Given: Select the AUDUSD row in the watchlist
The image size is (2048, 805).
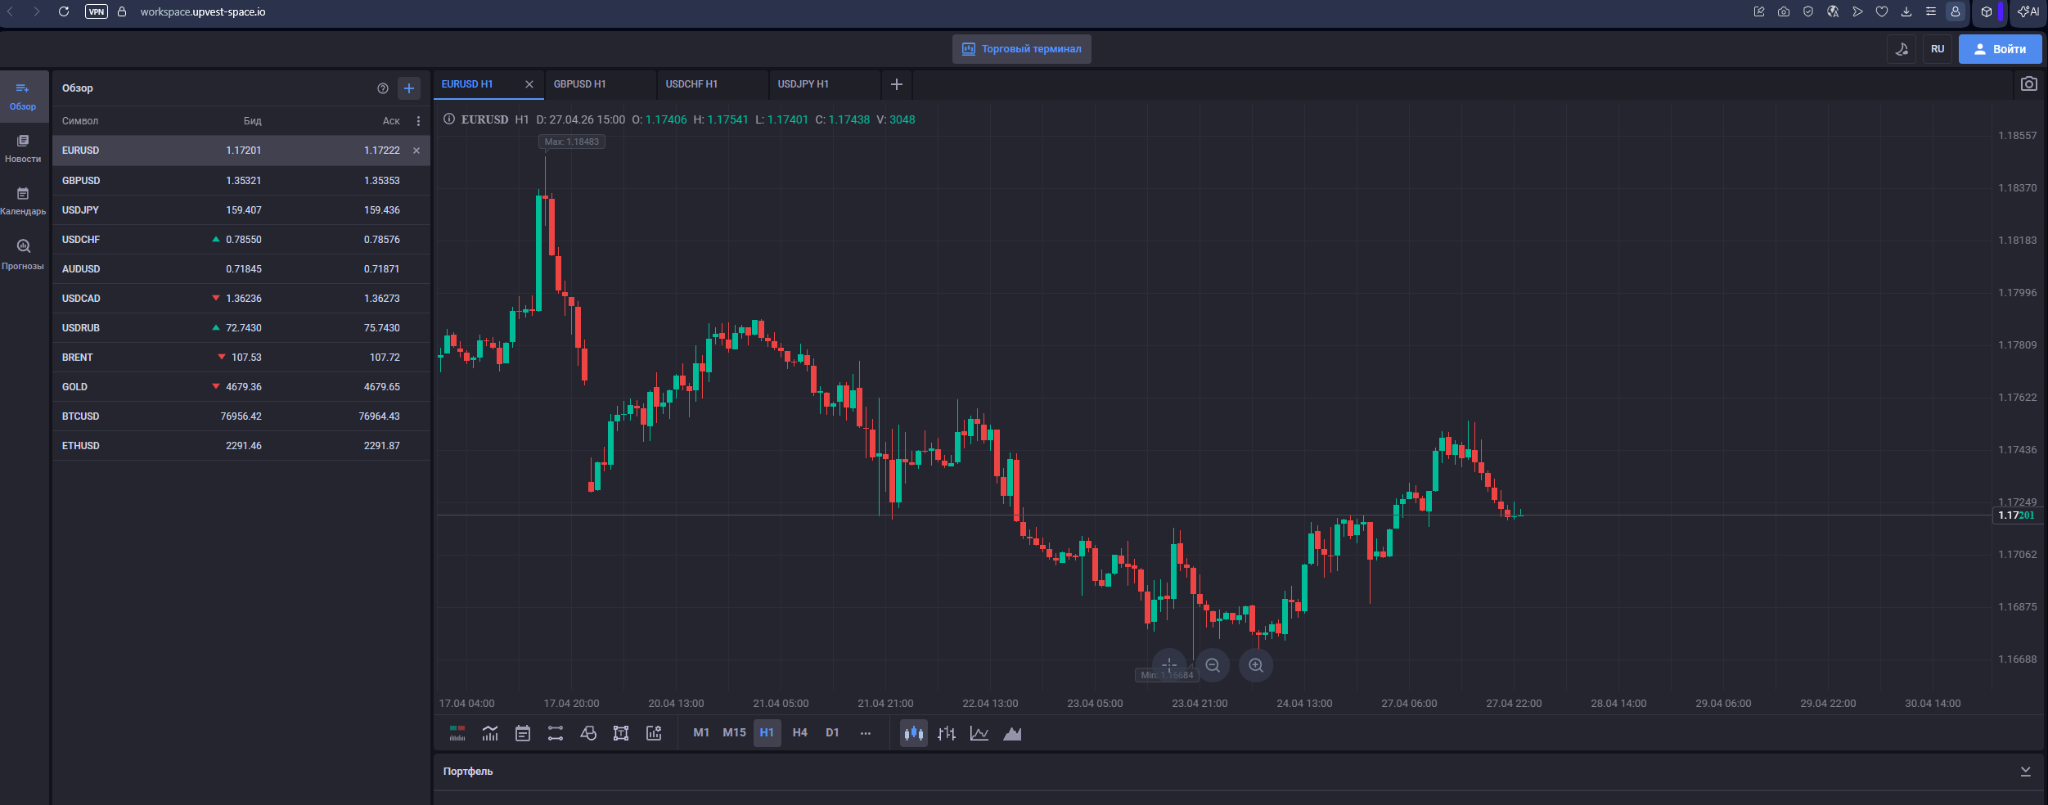Looking at the screenshot, I should point(241,269).
